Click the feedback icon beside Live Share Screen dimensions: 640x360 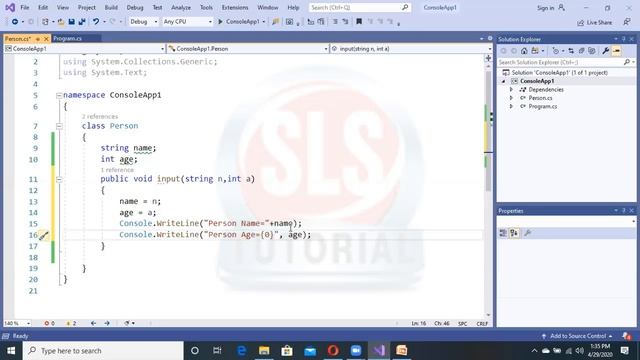pyautogui.click(x=627, y=22)
